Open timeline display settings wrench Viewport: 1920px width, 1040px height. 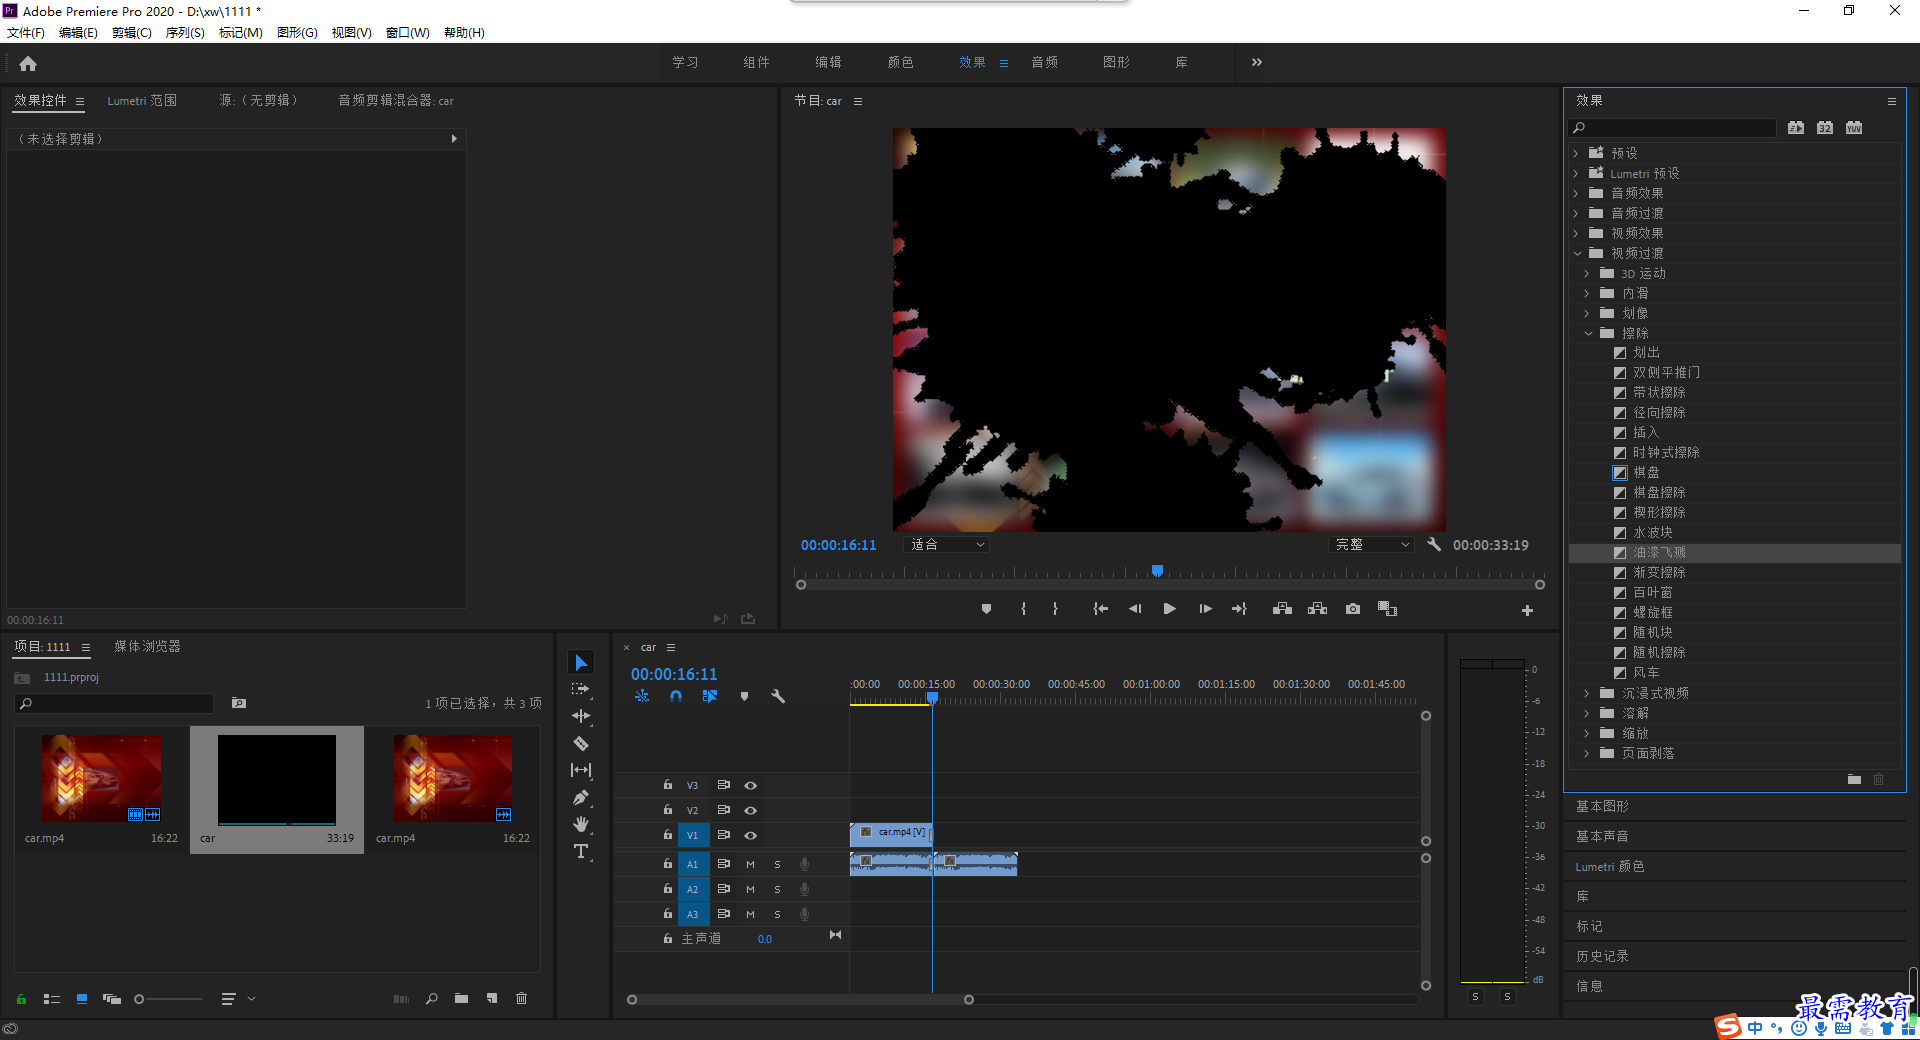pyautogui.click(x=778, y=696)
